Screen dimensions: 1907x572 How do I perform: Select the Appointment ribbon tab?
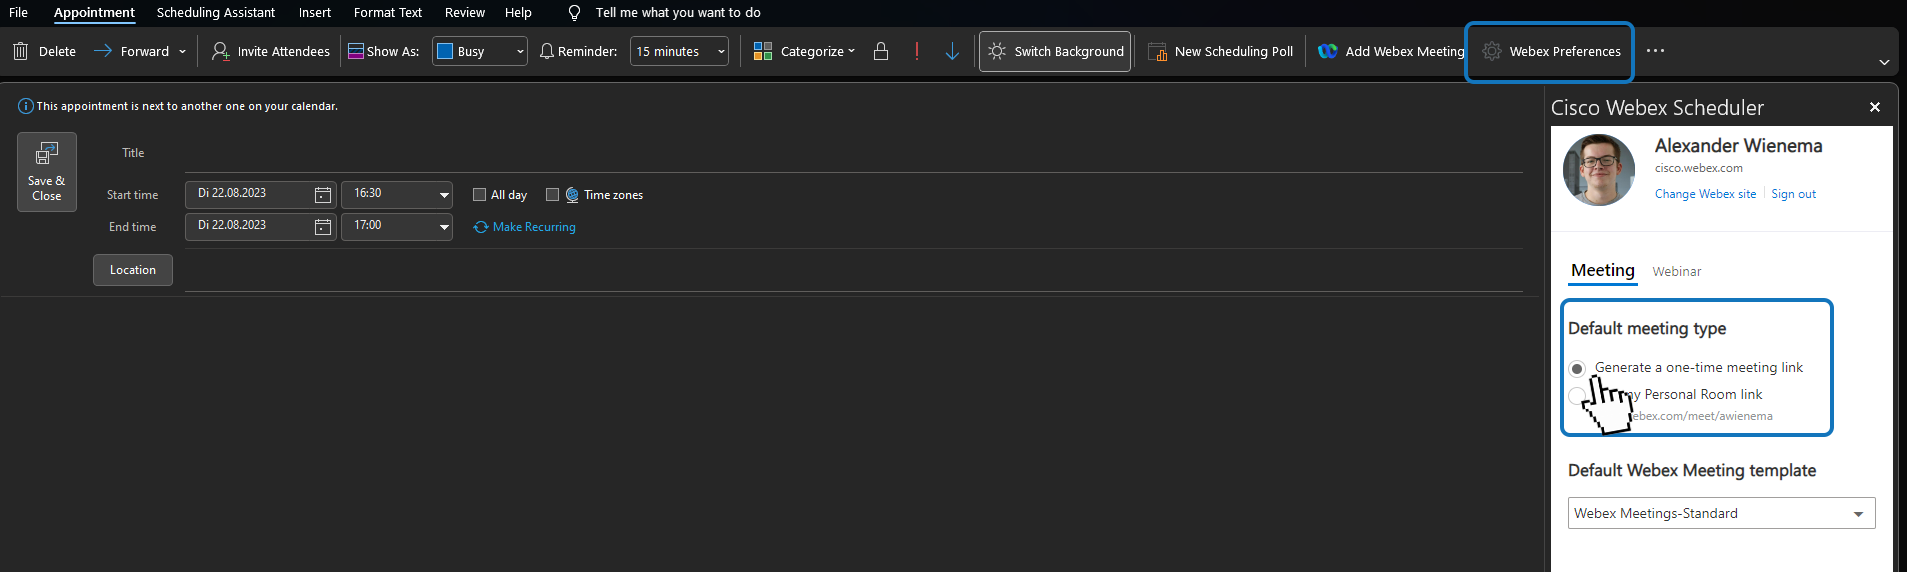94,13
